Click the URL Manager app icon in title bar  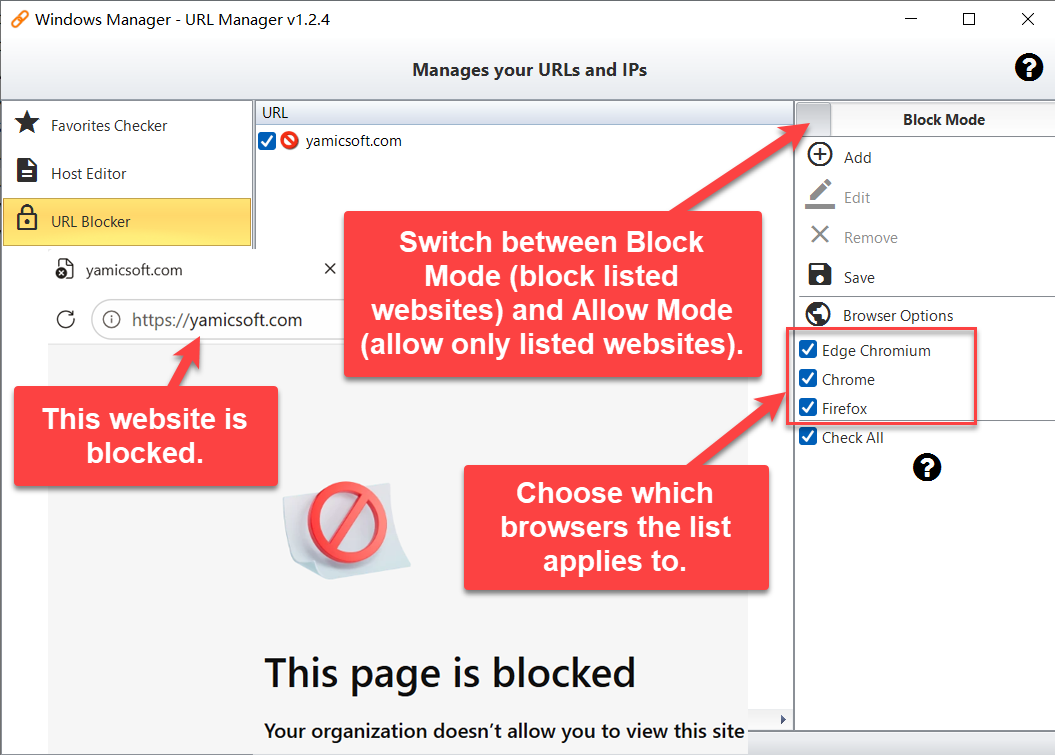(20, 19)
